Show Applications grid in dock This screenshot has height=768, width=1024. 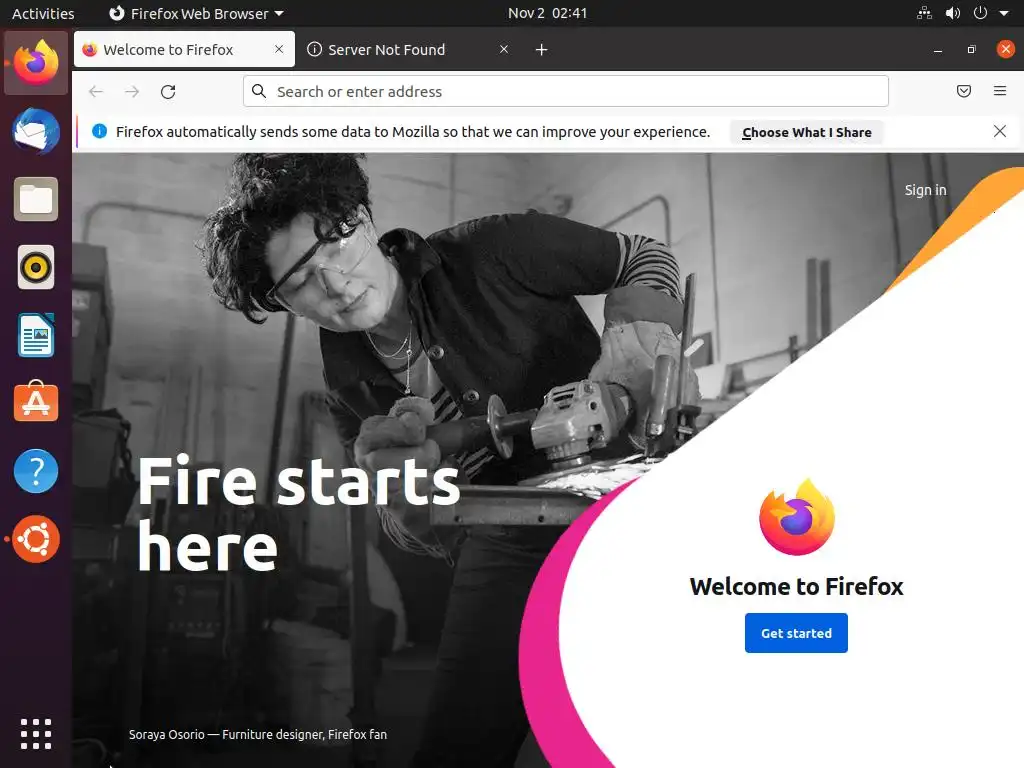(36, 734)
